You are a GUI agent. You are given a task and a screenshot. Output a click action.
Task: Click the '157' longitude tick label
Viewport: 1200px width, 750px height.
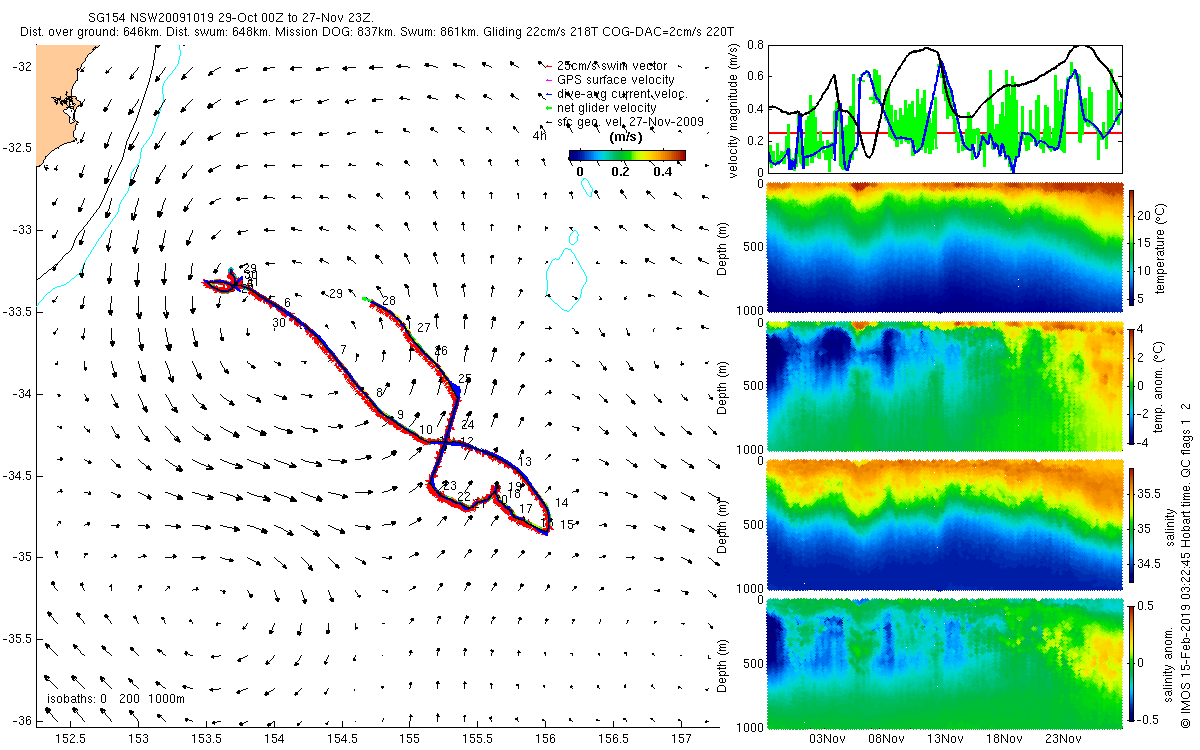point(681,738)
